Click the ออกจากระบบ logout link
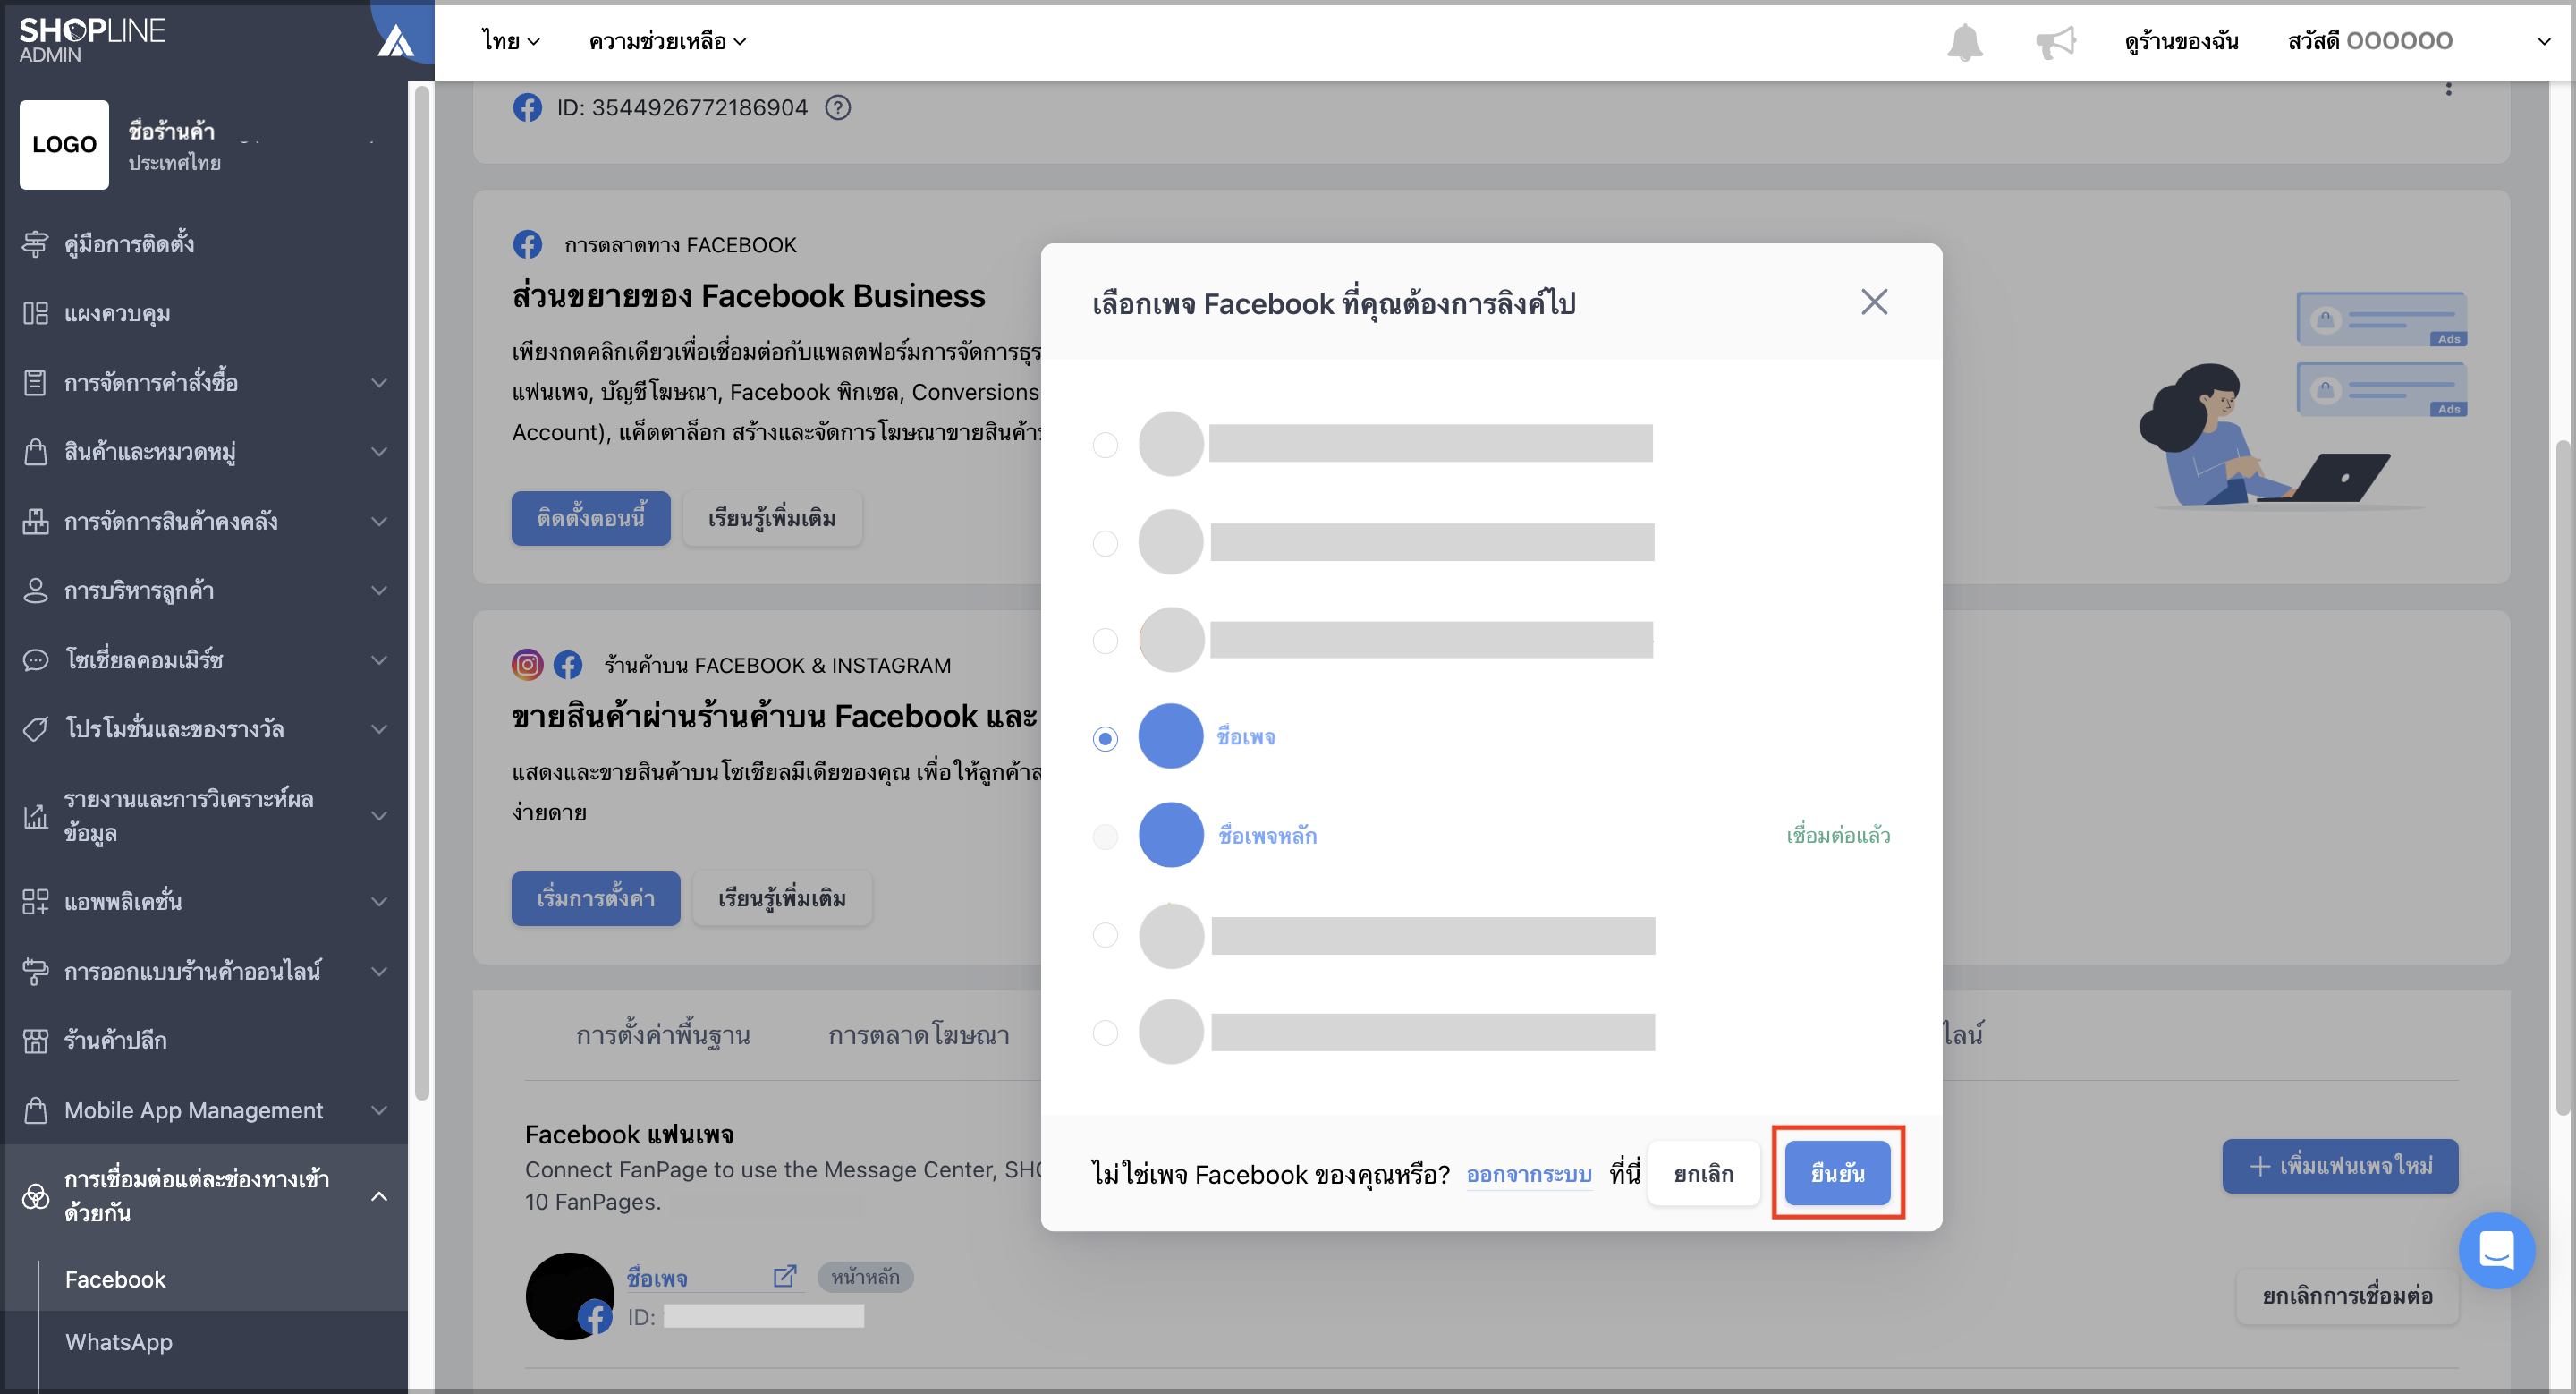The image size is (2576, 1394). (x=1528, y=1174)
